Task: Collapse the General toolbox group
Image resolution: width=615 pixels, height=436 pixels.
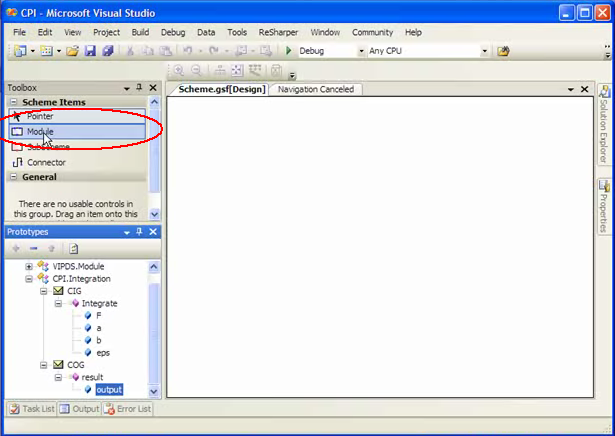Action: [14, 177]
